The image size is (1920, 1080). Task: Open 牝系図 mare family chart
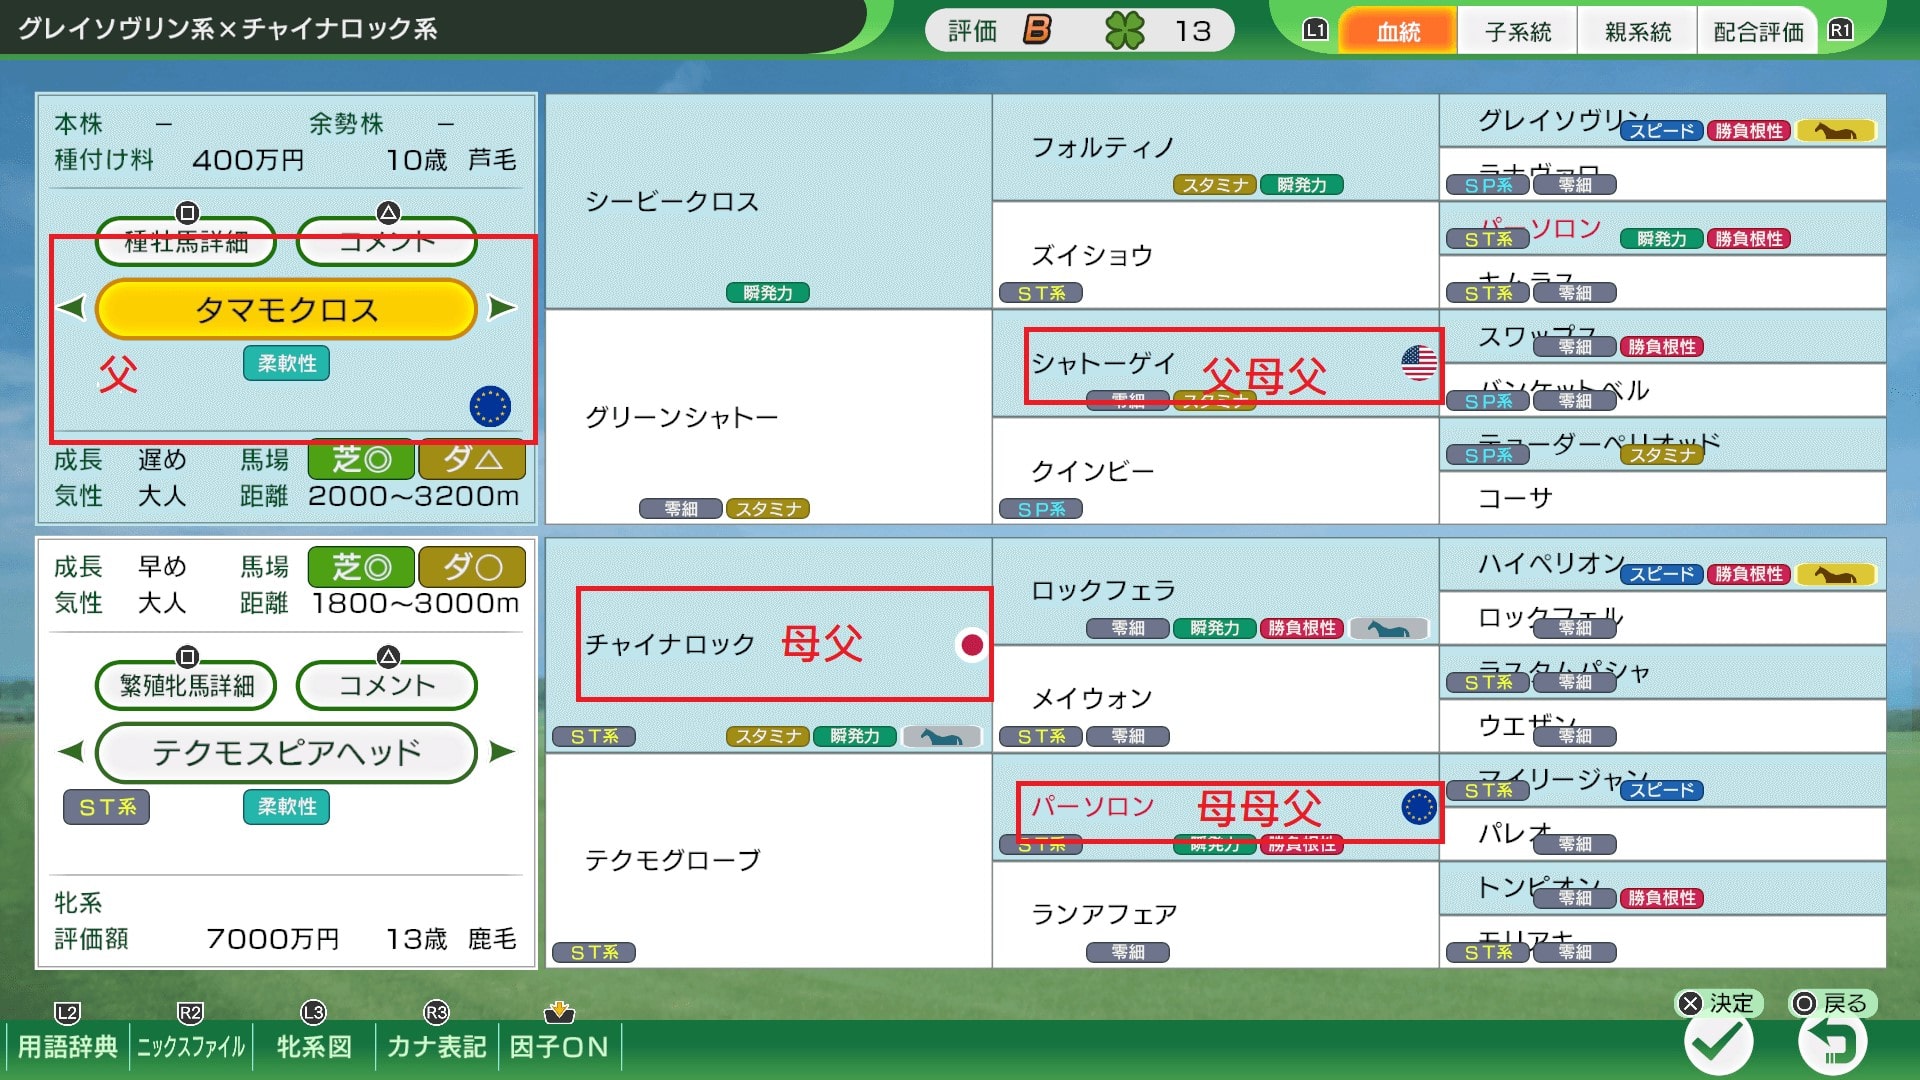[x=314, y=1046]
